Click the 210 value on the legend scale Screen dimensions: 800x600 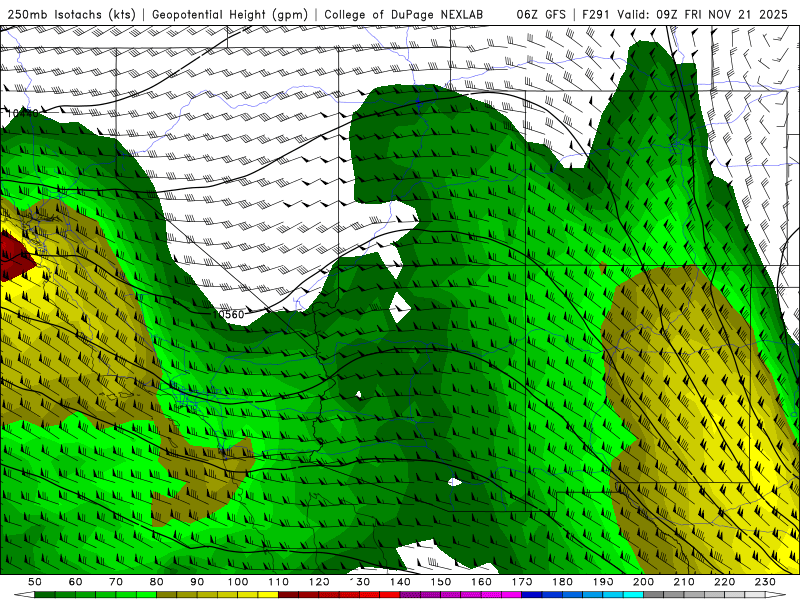[x=684, y=582]
